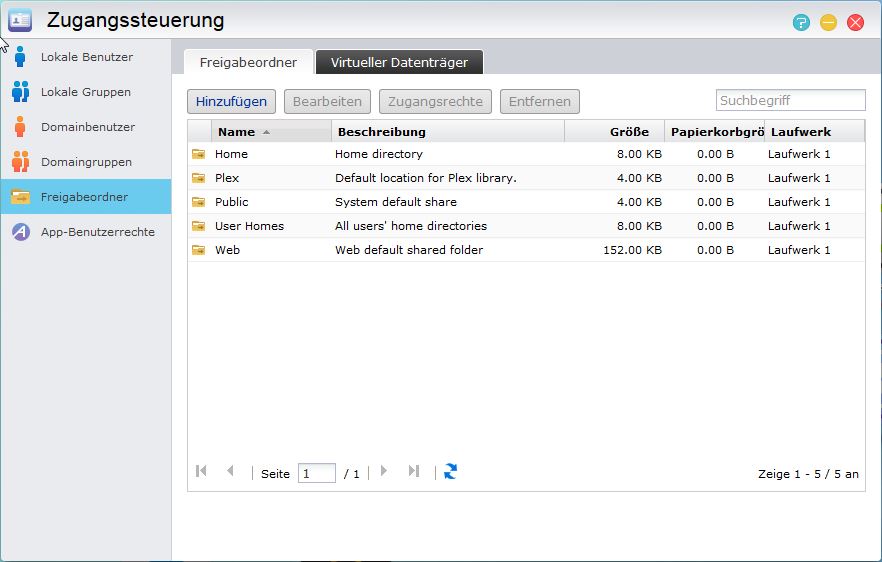Click the Bearbeiten button
The height and width of the screenshot is (562, 882).
327,101
